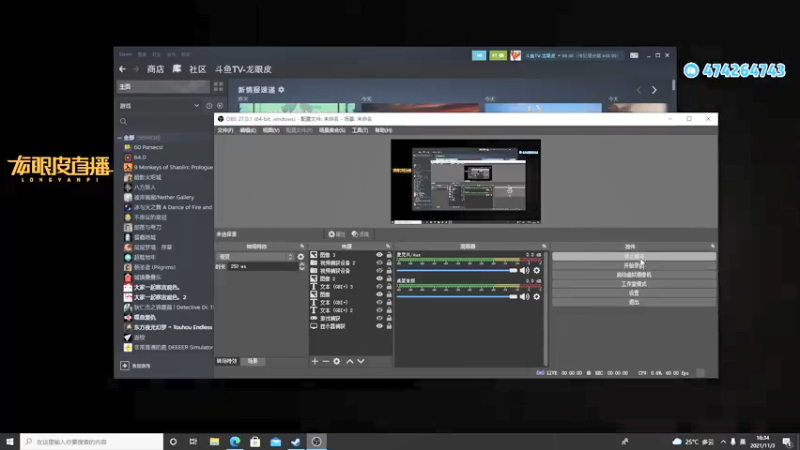This screenshot has height=450, width=800.
Task: Click the ready-to-play filter icon in Steam
Action: tap(220, 106)
